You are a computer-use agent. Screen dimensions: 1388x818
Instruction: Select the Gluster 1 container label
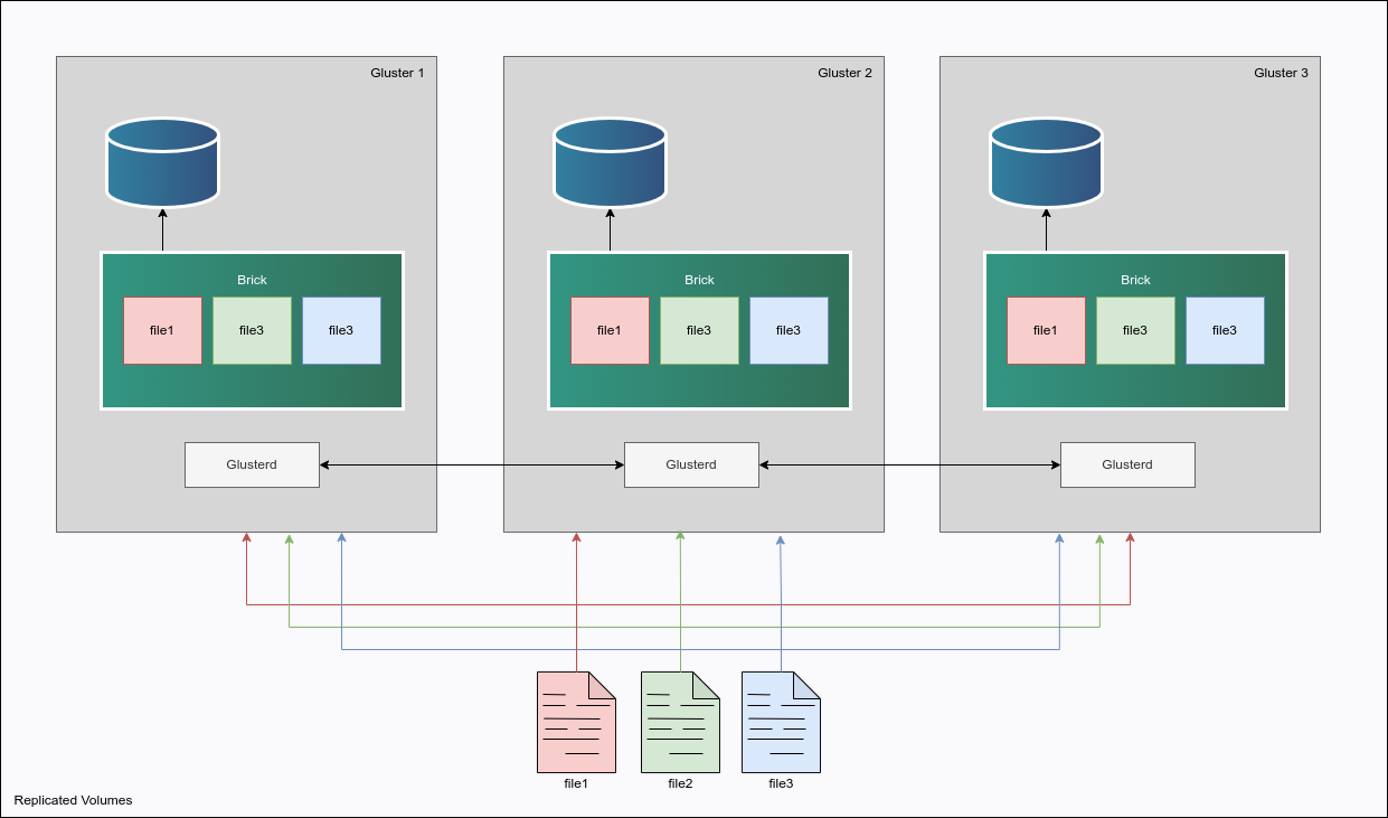click(x=397, y=72)
